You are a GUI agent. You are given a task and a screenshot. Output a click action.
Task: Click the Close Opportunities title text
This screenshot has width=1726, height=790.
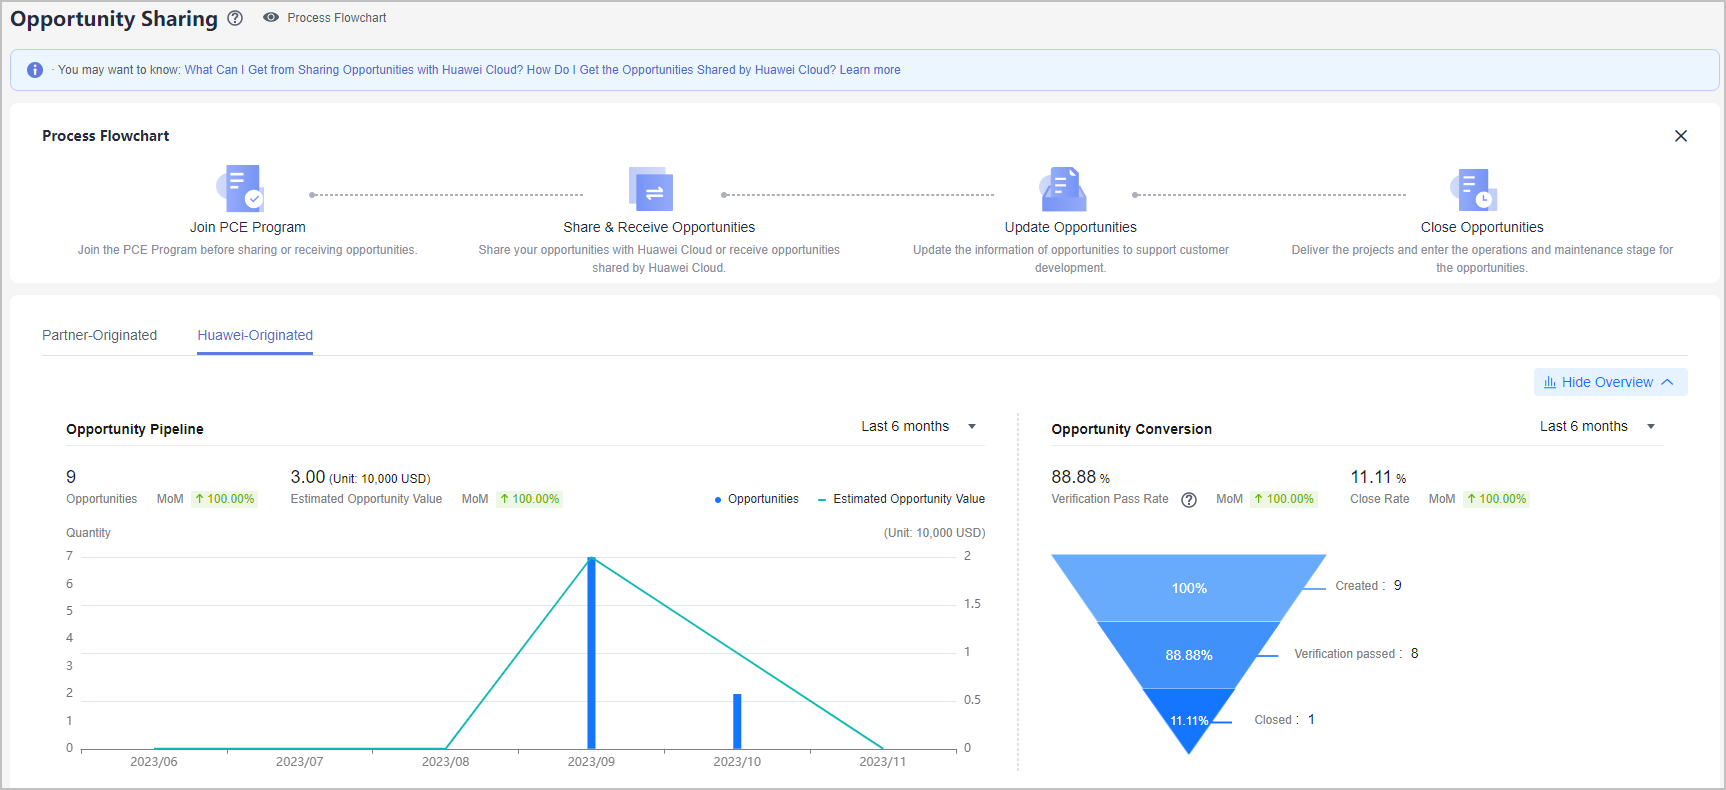pos(1482,227)
